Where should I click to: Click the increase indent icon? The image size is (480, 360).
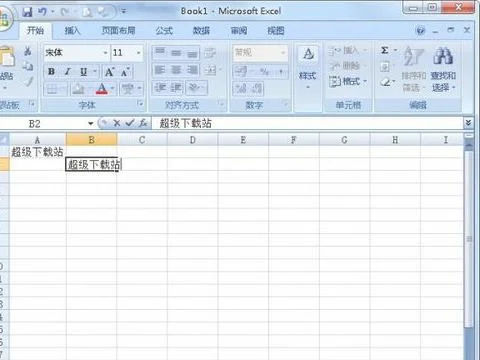(x=177, y=88)
